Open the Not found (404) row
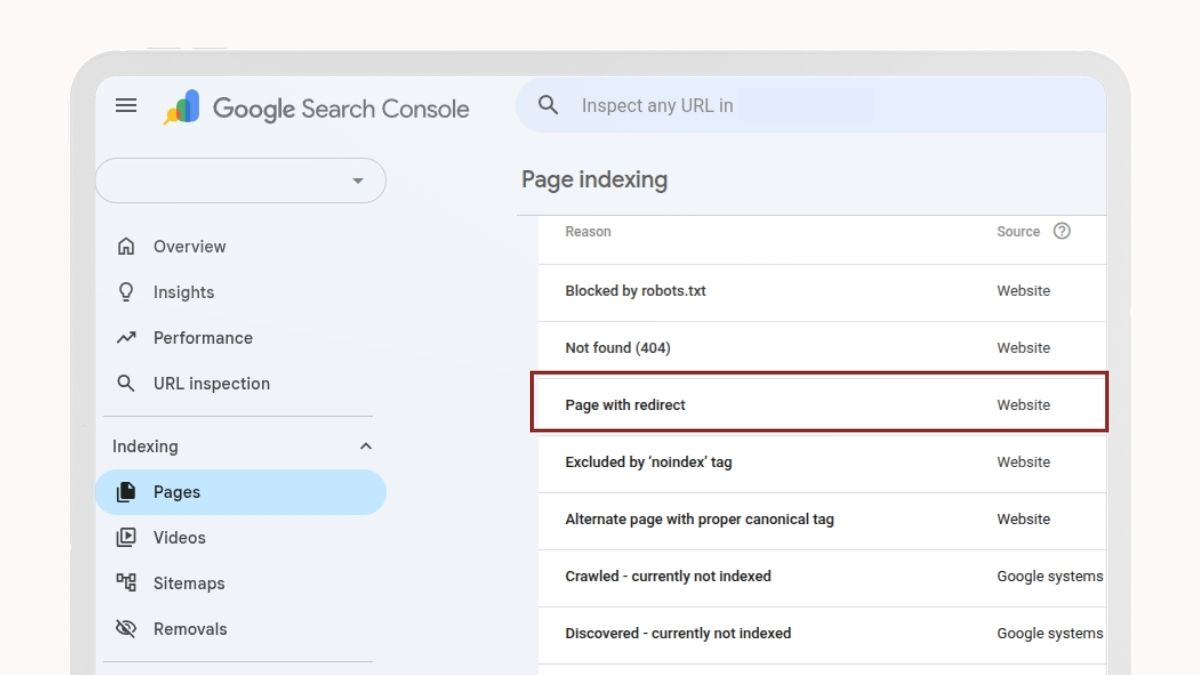Screen dimensions: 1200x675 pos(822,349)
